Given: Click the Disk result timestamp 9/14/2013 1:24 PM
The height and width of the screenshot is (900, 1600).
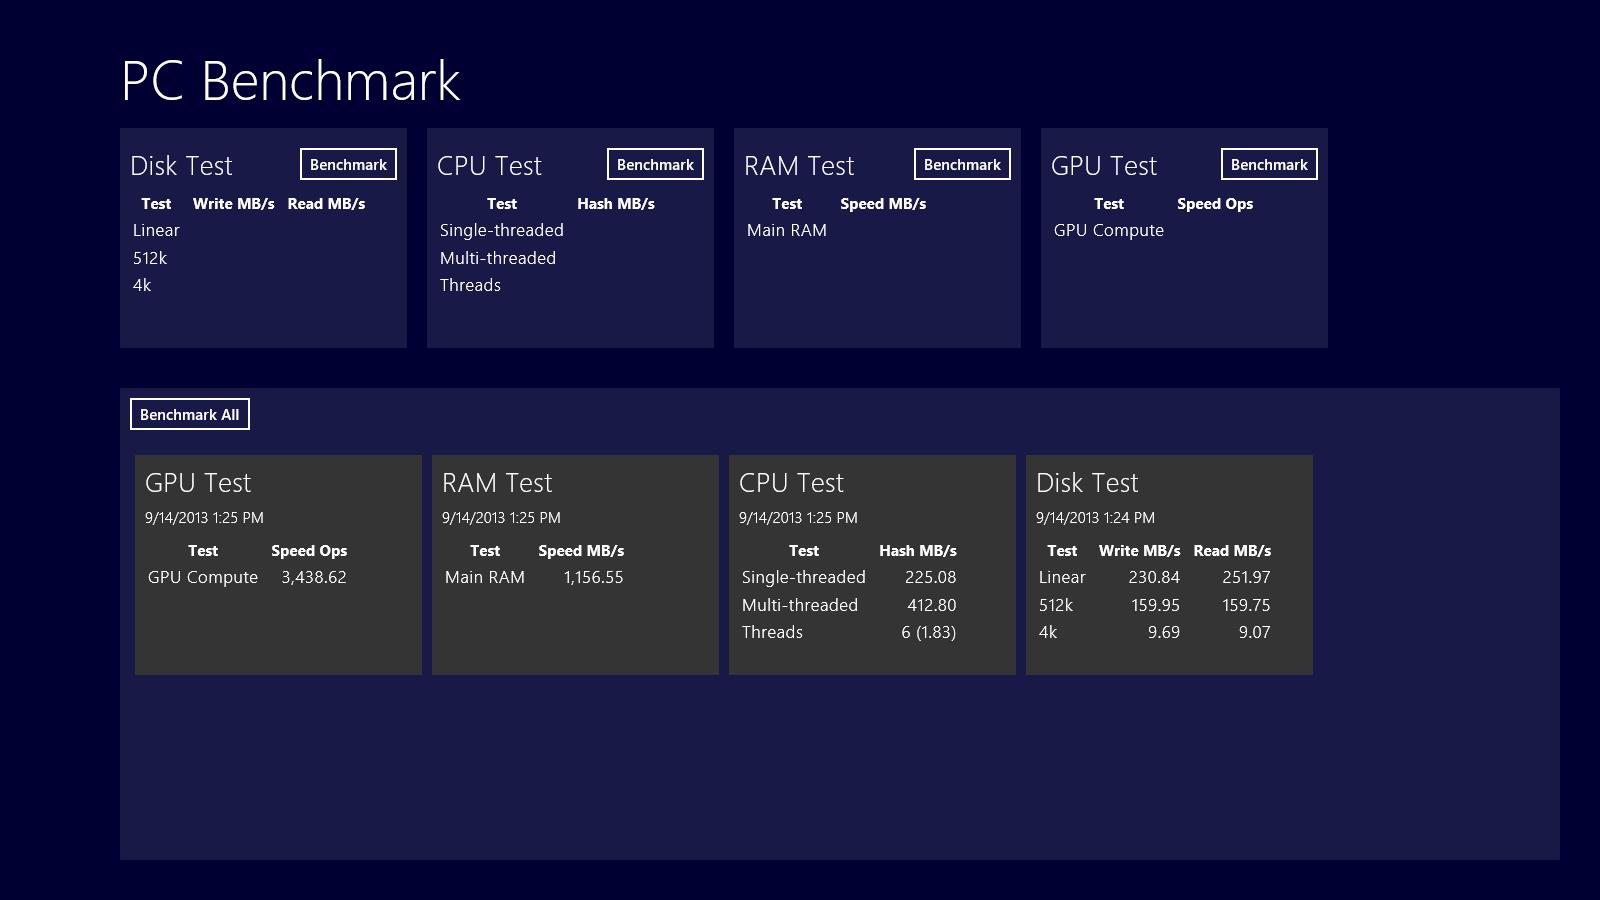Looking at the screenshot, I should click(1095, 518).
